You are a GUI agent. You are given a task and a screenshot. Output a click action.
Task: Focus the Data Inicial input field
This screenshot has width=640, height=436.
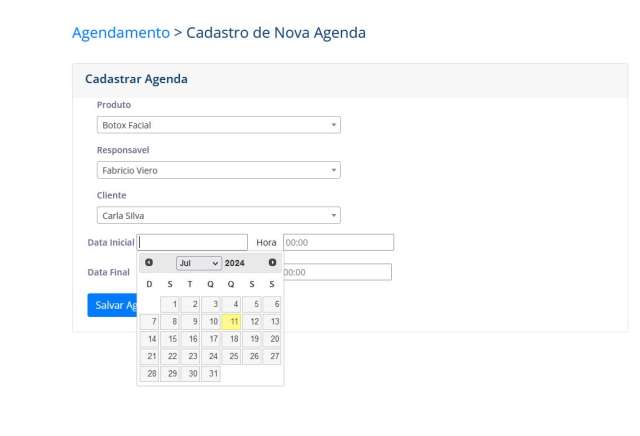193,242
